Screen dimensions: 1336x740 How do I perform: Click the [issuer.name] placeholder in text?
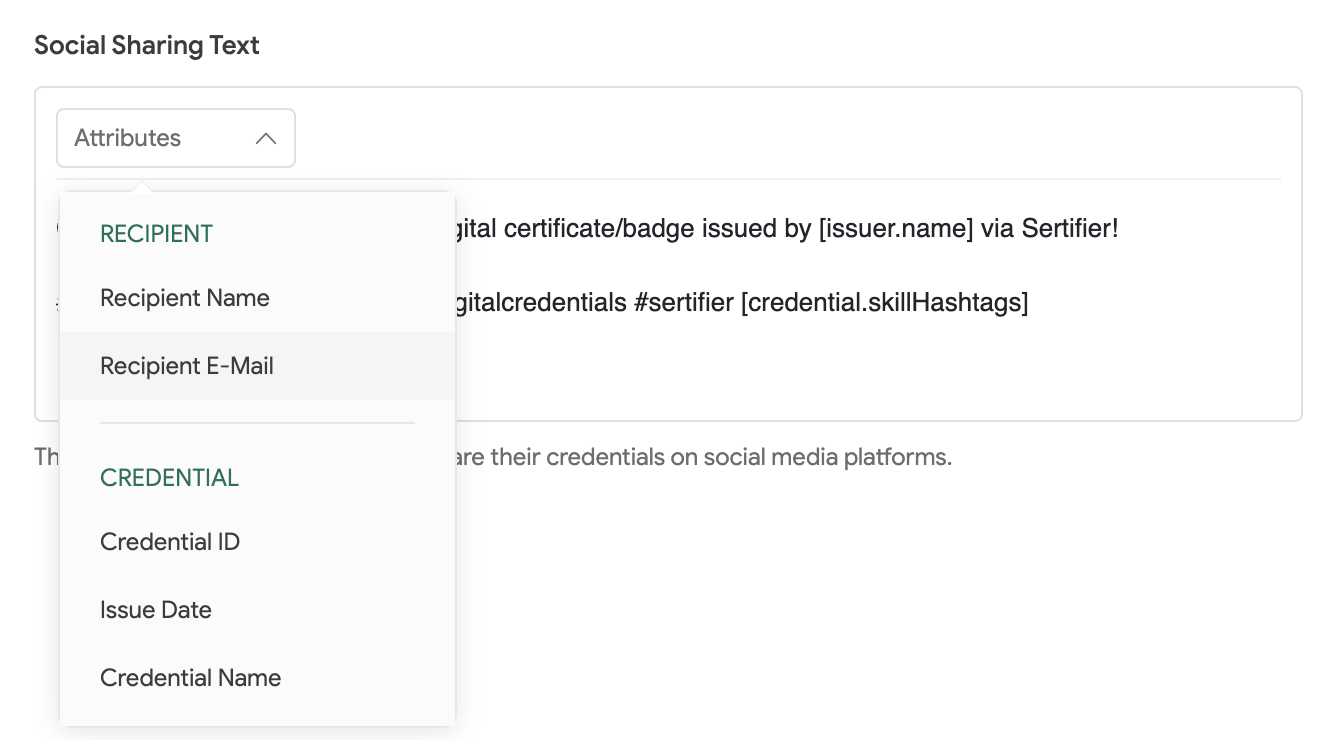896,229
